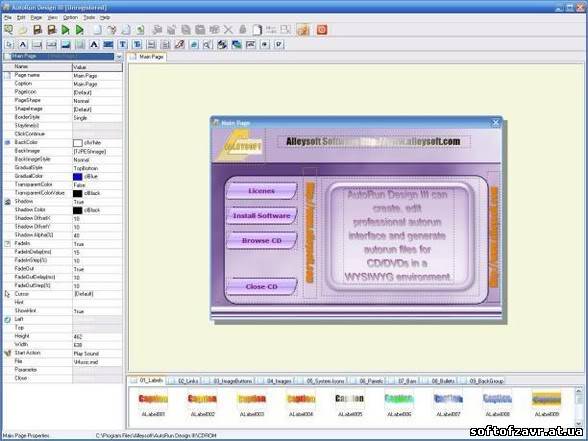Click the PageShape value Normal
Viewport: 588px width, 441px height.
point(97,101)
